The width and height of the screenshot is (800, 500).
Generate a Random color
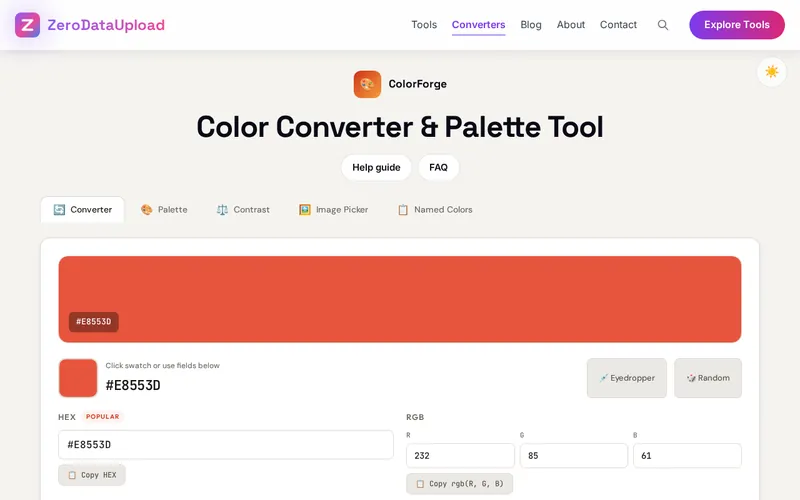tap(708, 378)
